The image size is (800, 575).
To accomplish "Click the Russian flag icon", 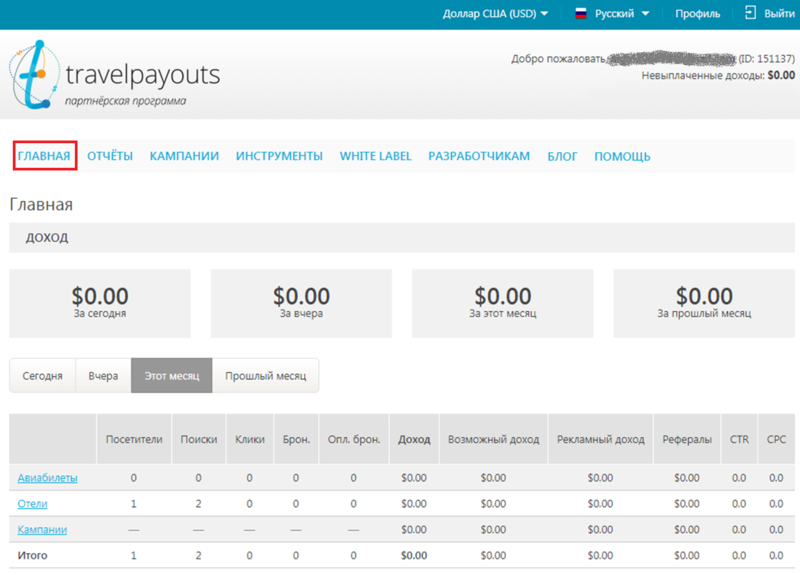I will 580,14.
